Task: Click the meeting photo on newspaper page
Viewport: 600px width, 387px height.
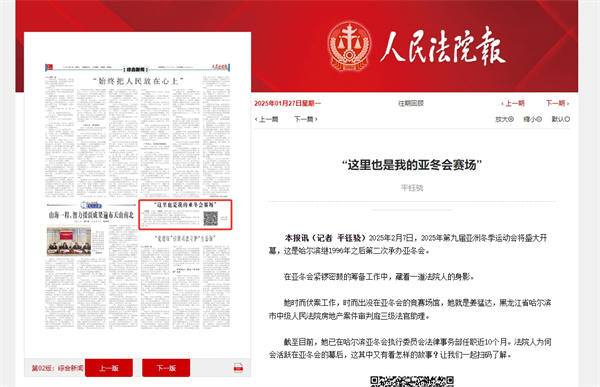Action: coord(69,241)
